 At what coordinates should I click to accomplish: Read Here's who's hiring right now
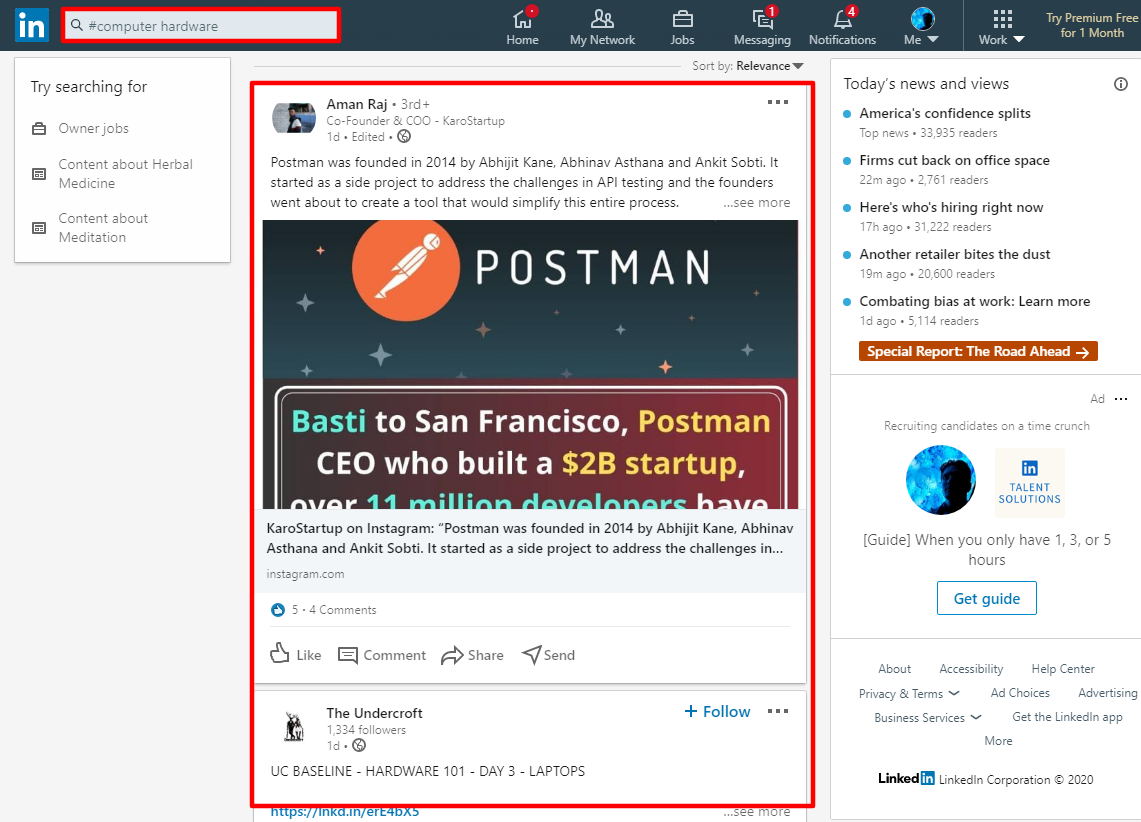coord(951,207)
